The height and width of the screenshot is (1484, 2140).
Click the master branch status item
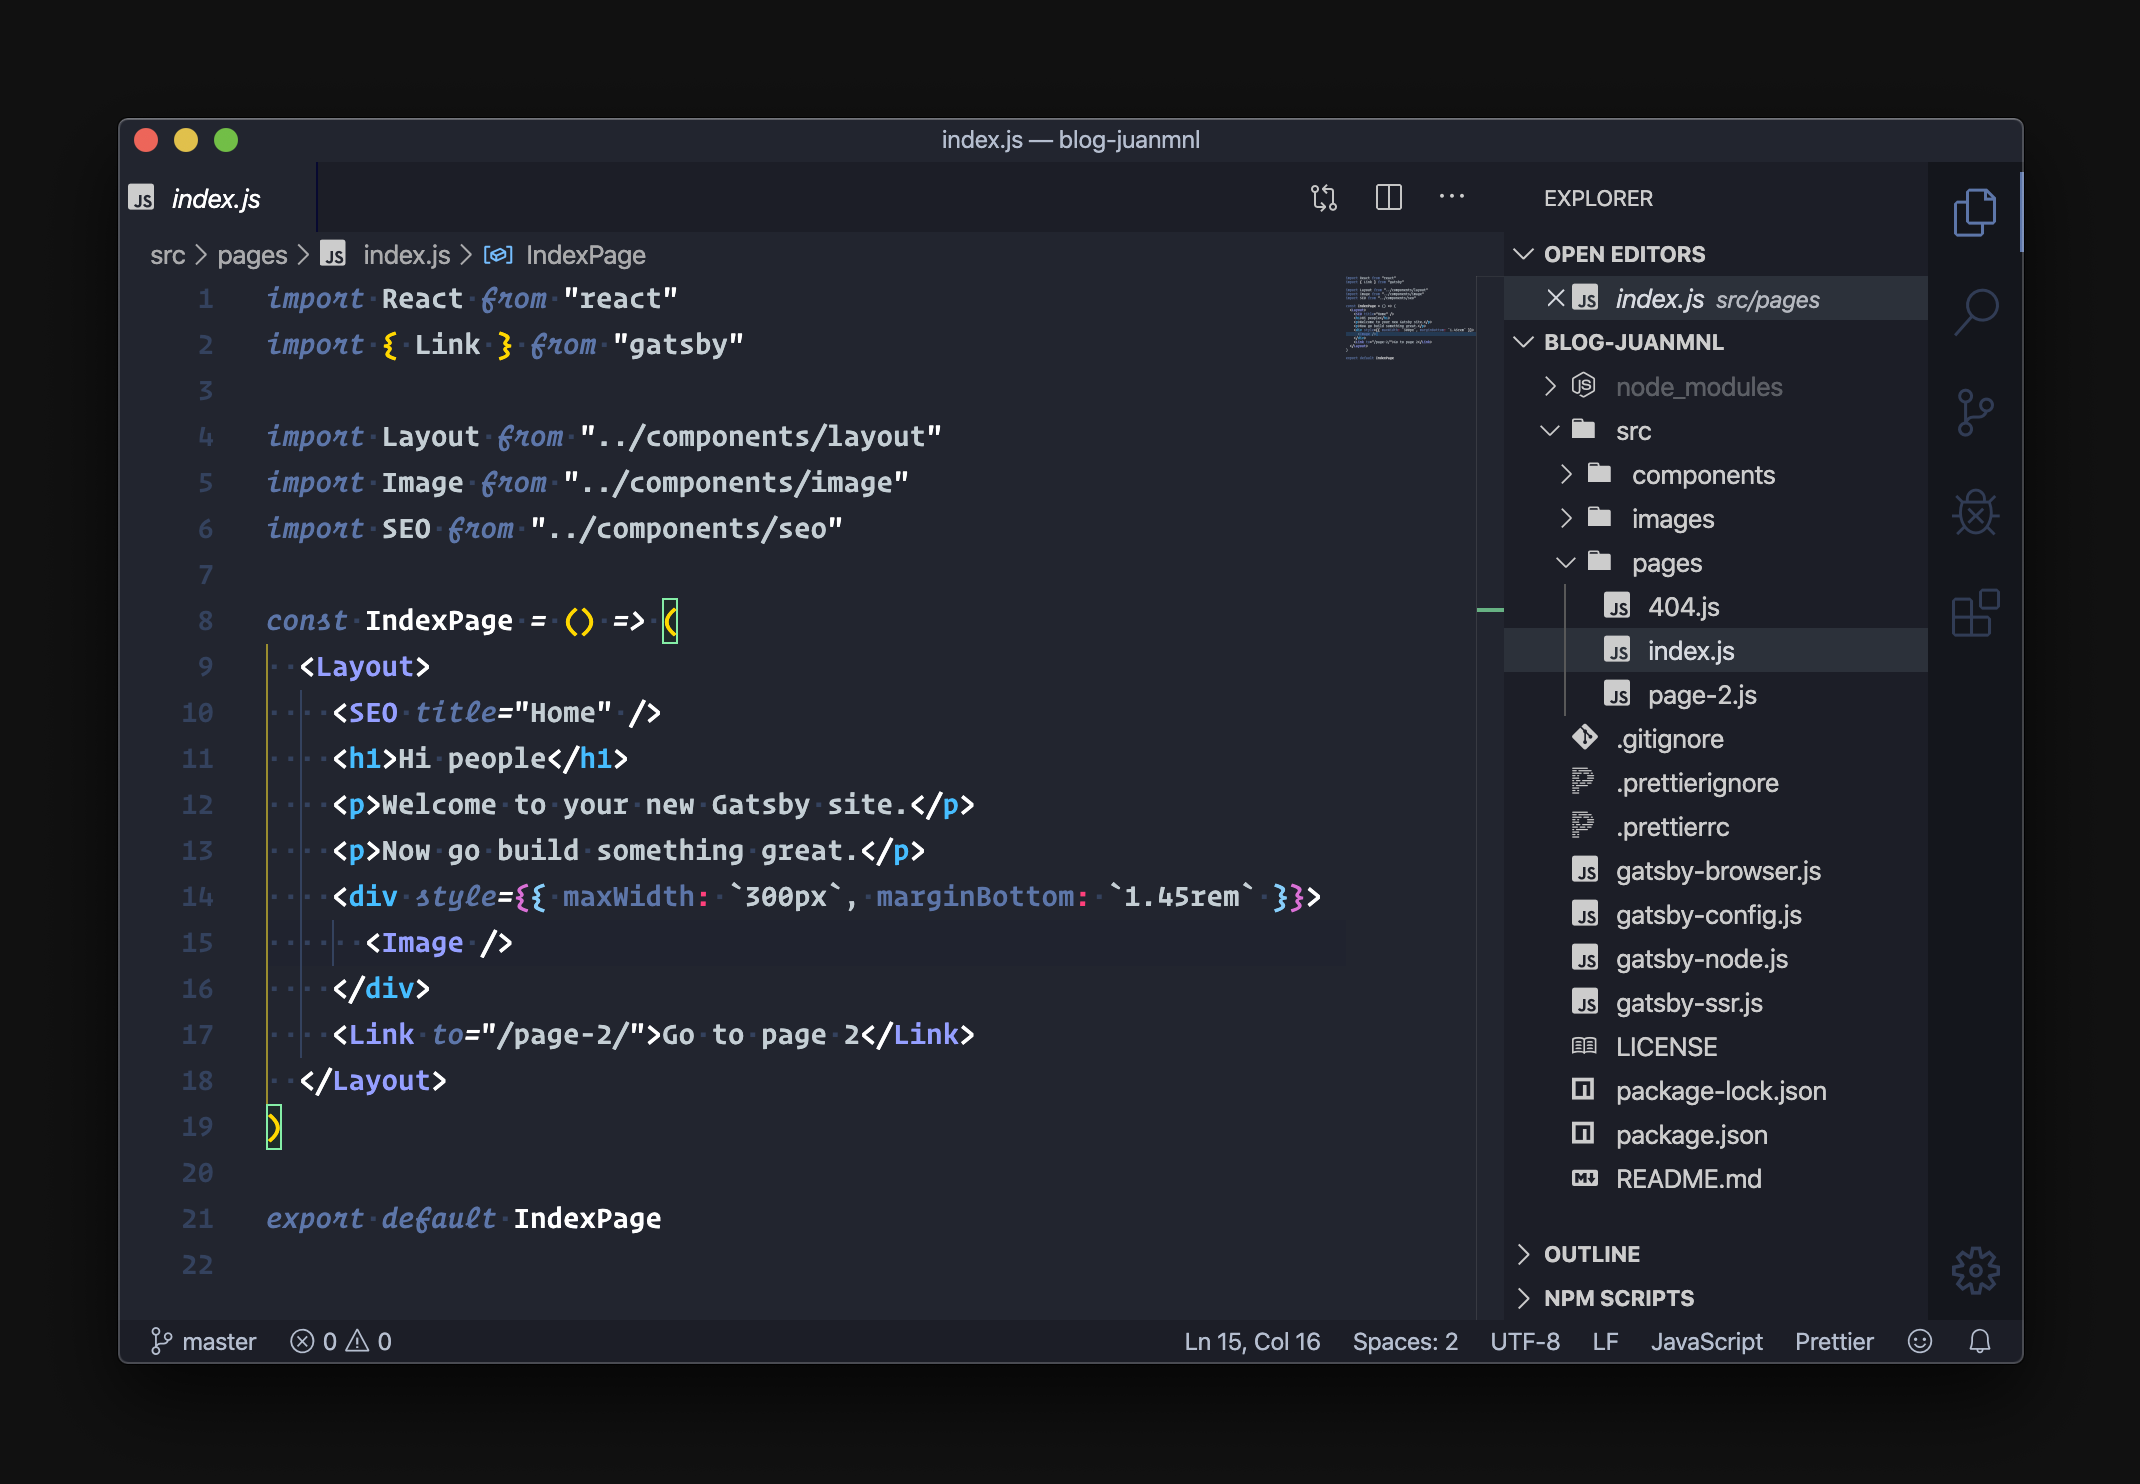204,1341
